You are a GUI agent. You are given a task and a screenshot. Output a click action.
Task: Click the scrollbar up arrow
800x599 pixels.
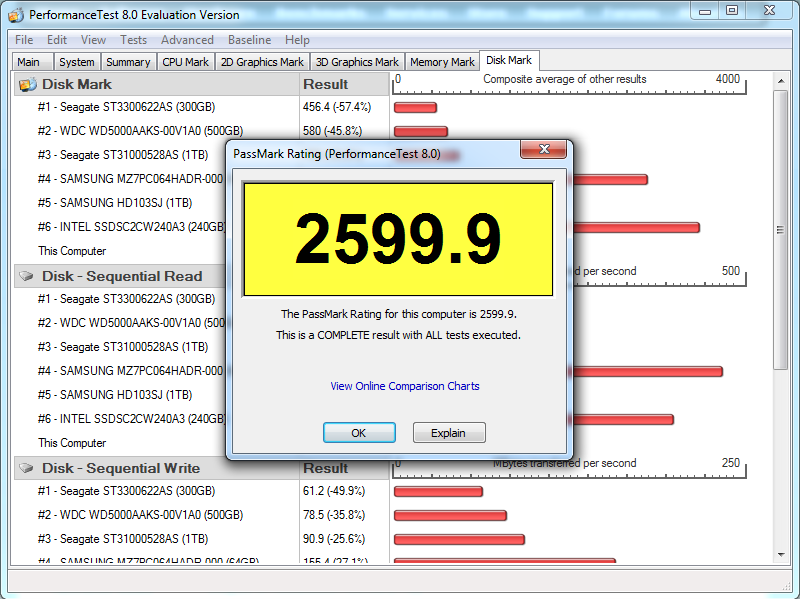coord(781,81)
